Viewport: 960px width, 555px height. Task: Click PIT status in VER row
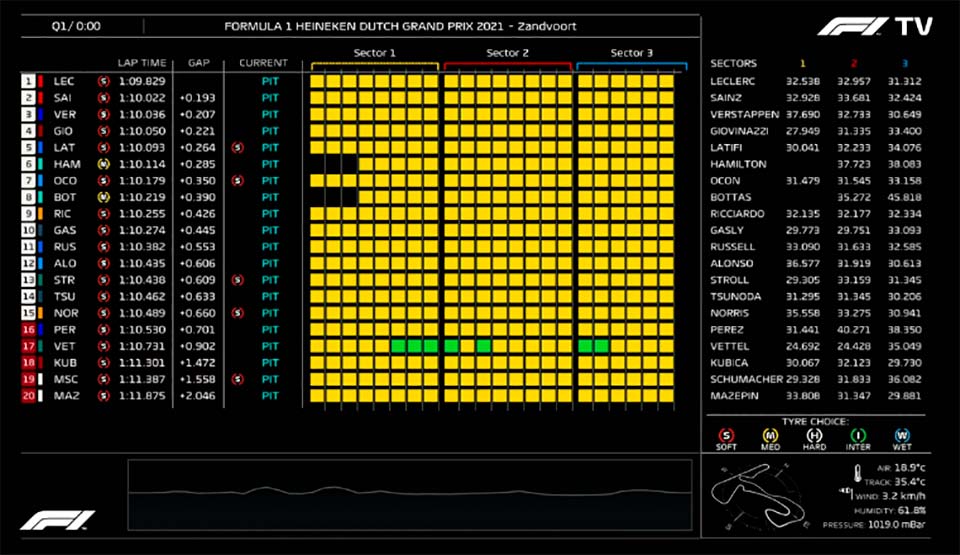tap(270, 114)
